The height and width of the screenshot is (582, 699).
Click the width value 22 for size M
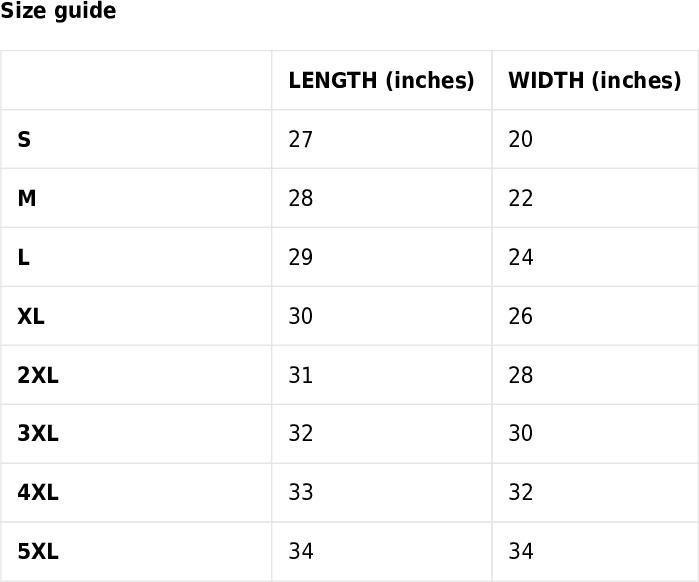(x=521, y=199)
